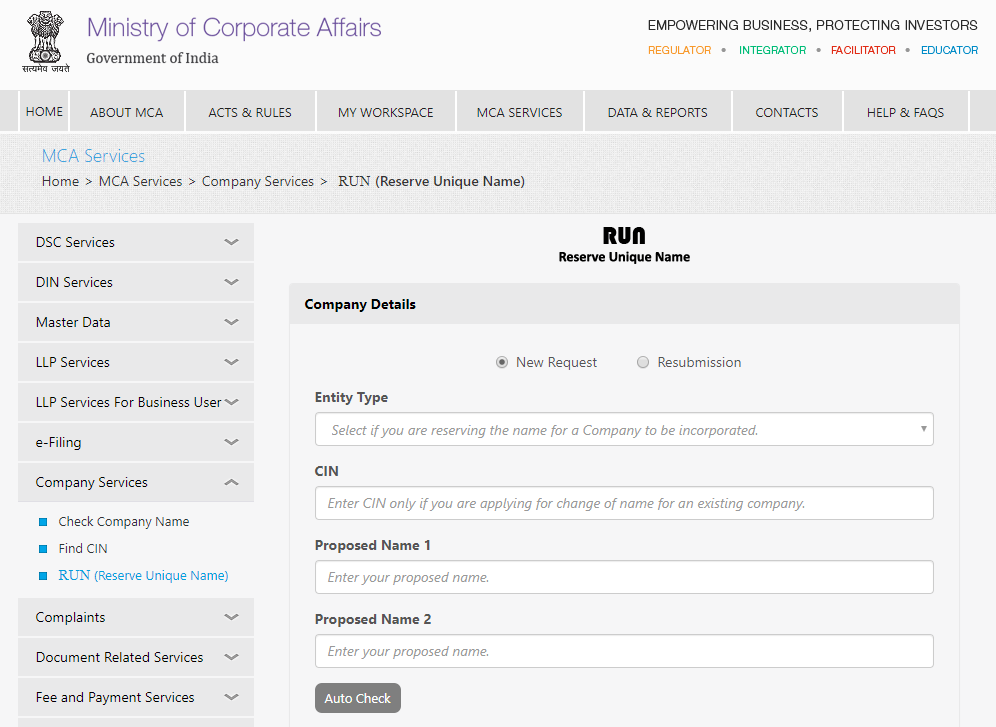Go to Home in the breadcrumb
996x727 pixels.
click(60, 182)
